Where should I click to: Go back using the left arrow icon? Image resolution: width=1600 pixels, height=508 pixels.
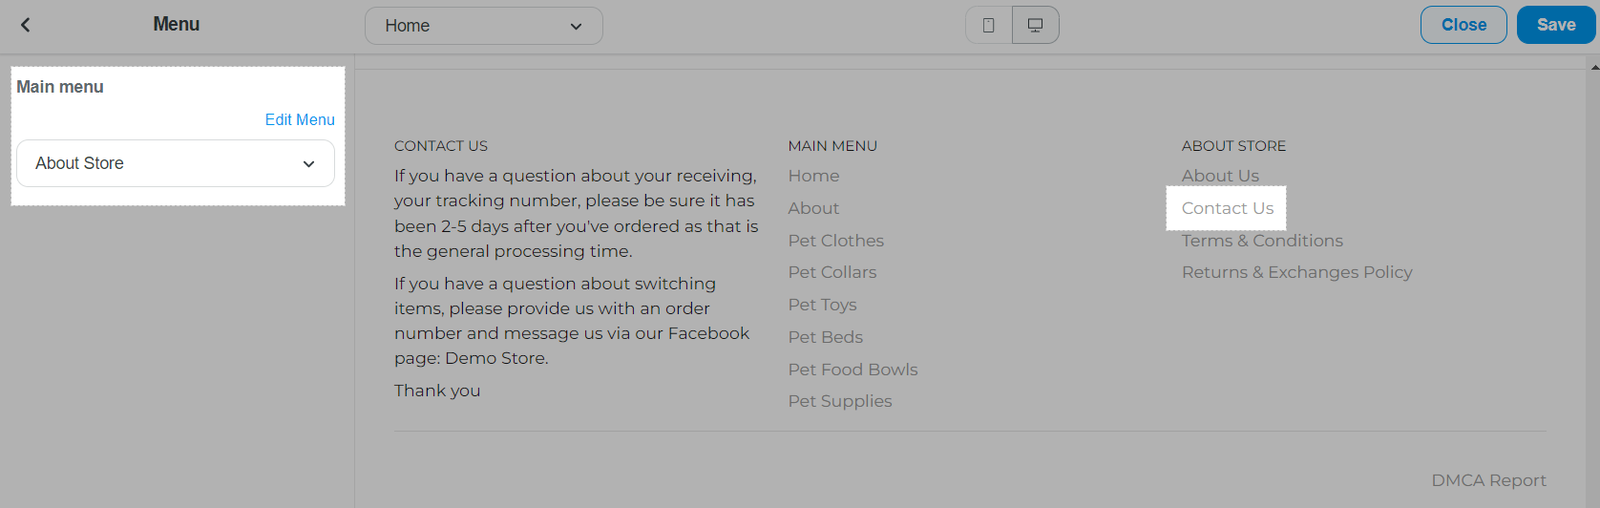click(x=26, y=25)
